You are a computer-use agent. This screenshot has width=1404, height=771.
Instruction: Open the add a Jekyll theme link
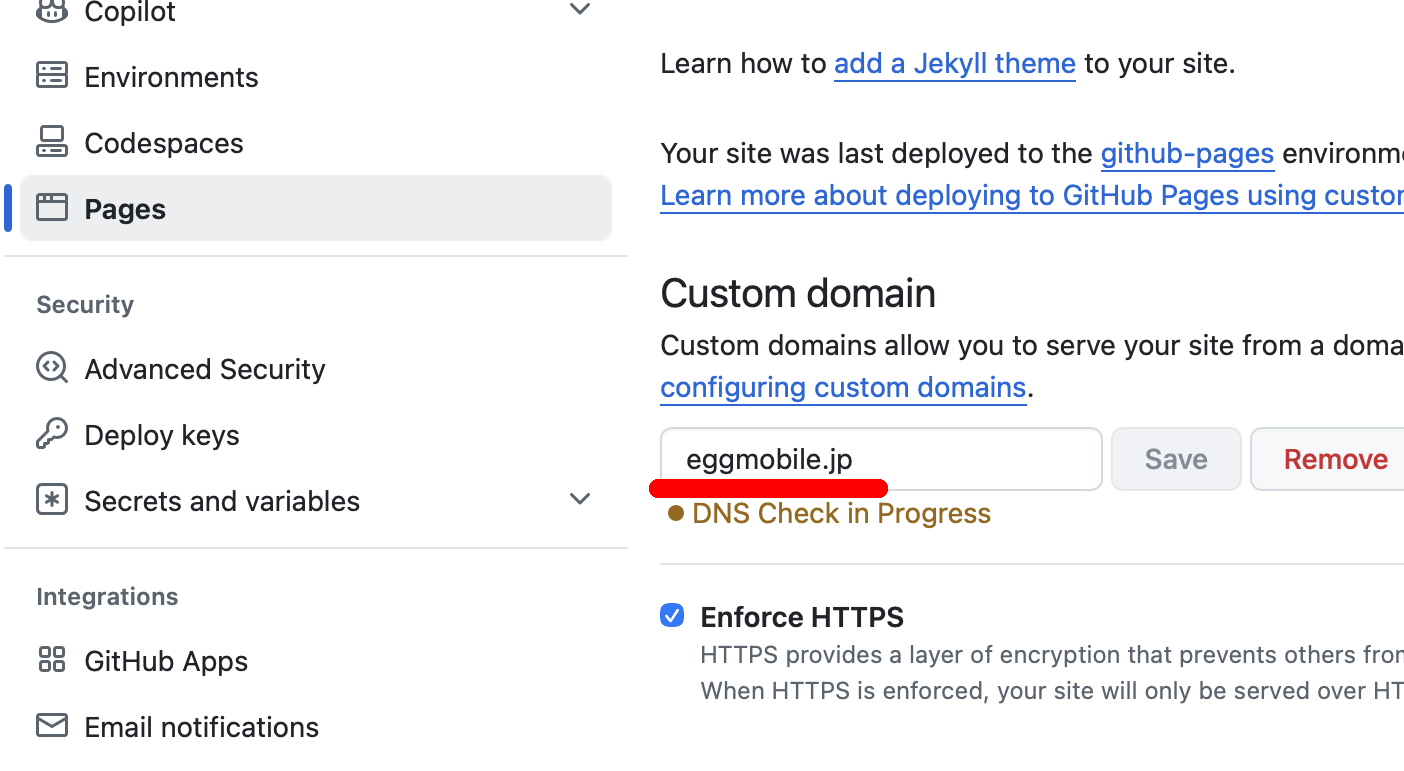tap(954, 63)
